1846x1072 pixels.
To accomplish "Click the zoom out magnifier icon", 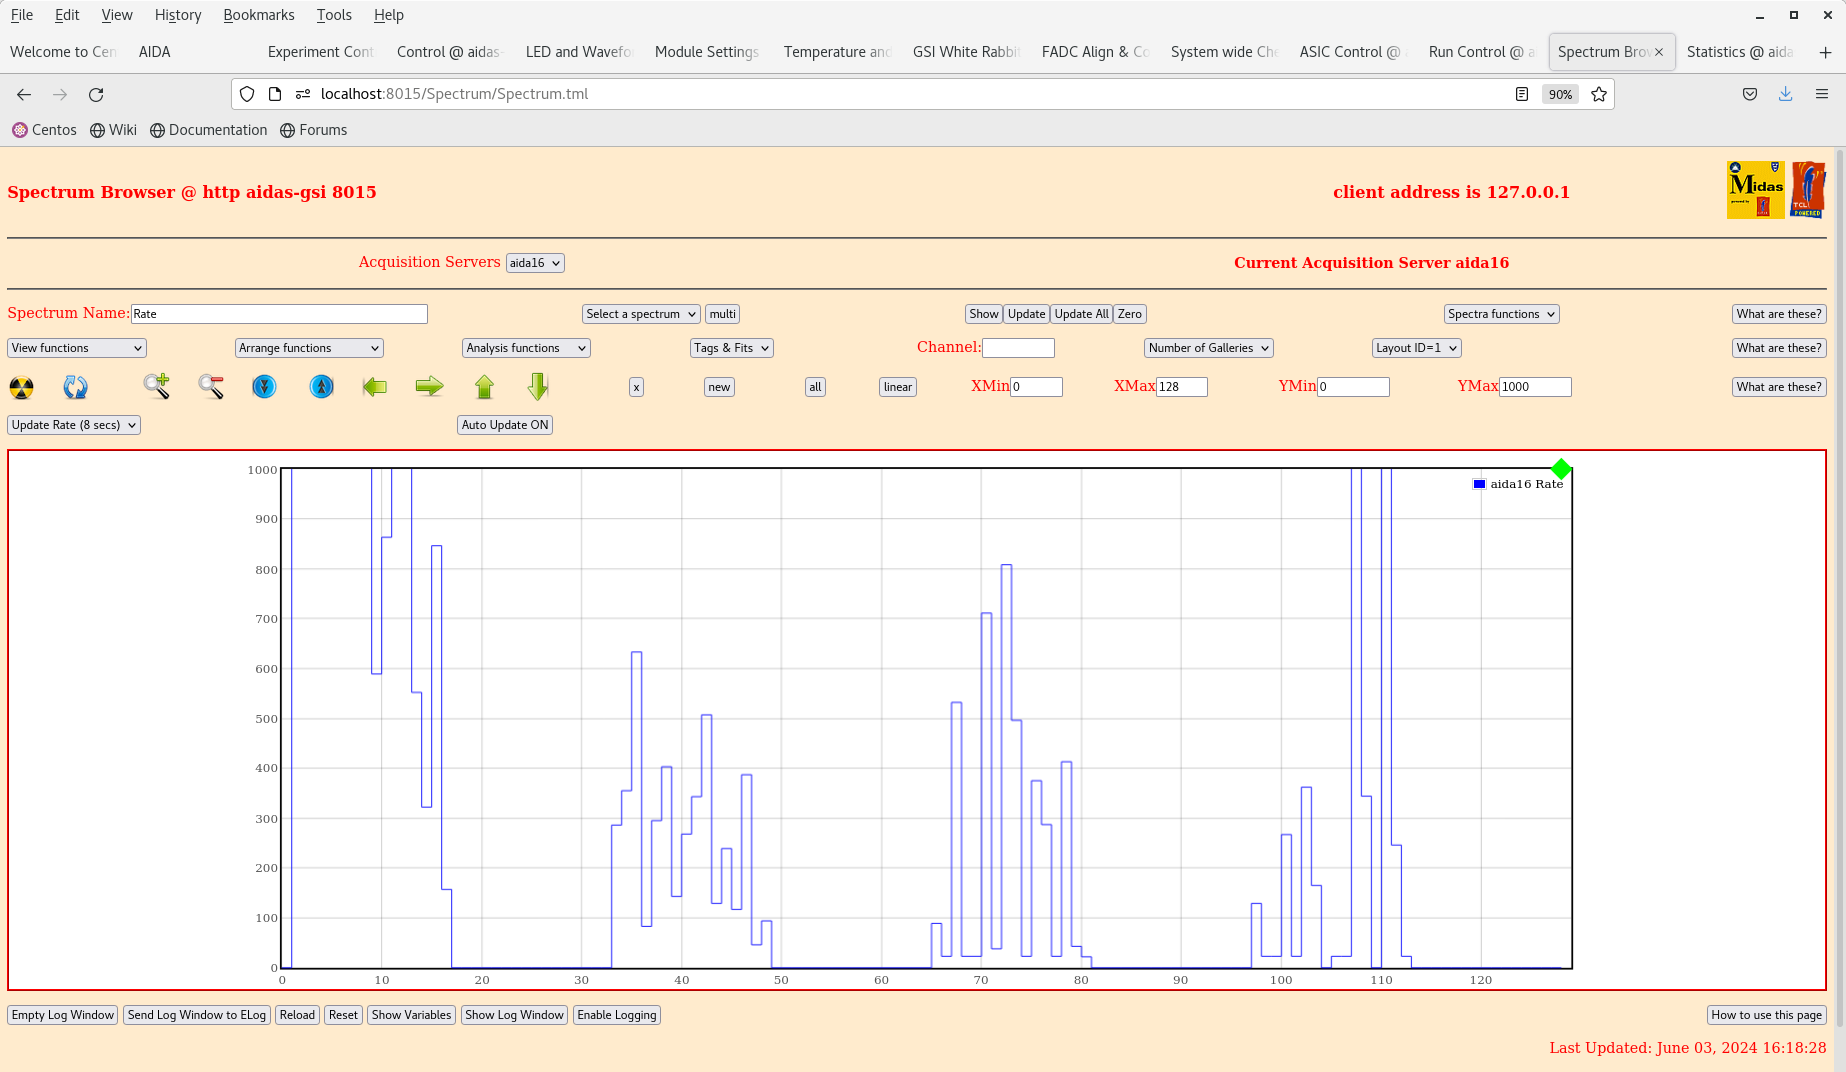I will pos(211,386).
